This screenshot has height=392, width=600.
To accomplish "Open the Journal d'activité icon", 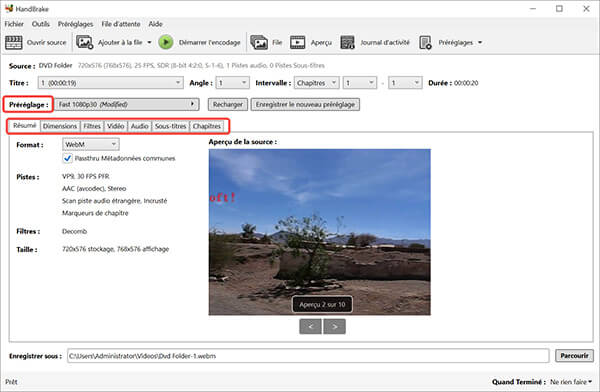I will pyautogui.click(x=347, y=42).
